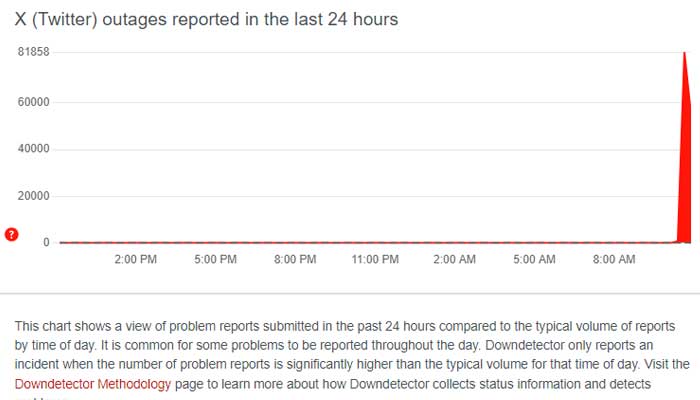
Task: Click the 40000 y-axis label
Action: pos(34,149)
